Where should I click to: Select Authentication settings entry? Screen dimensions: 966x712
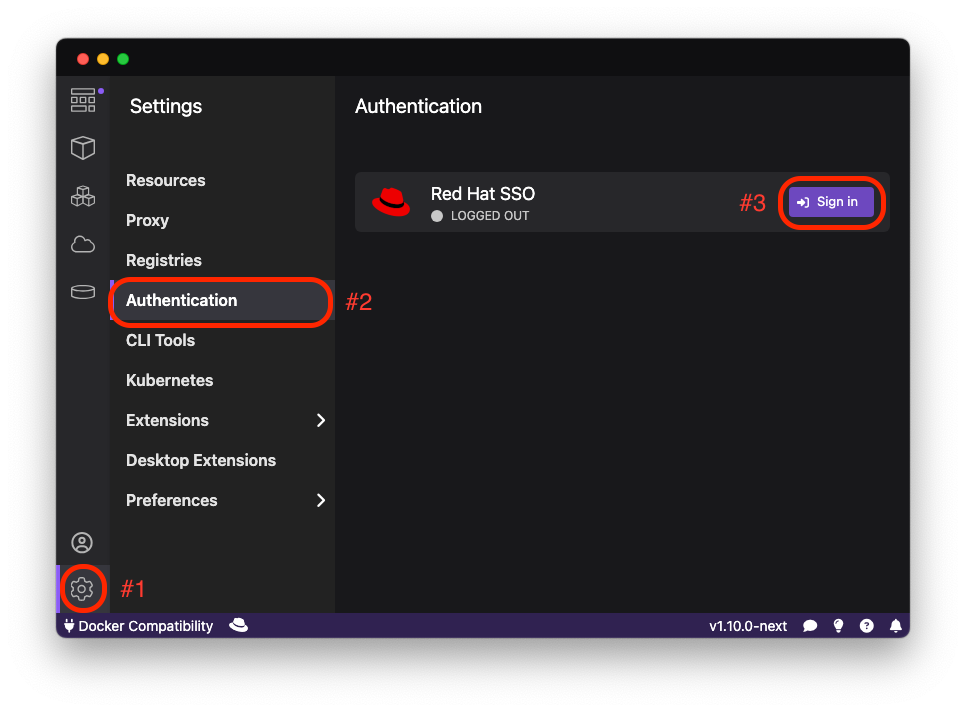(x=222, y=301)
